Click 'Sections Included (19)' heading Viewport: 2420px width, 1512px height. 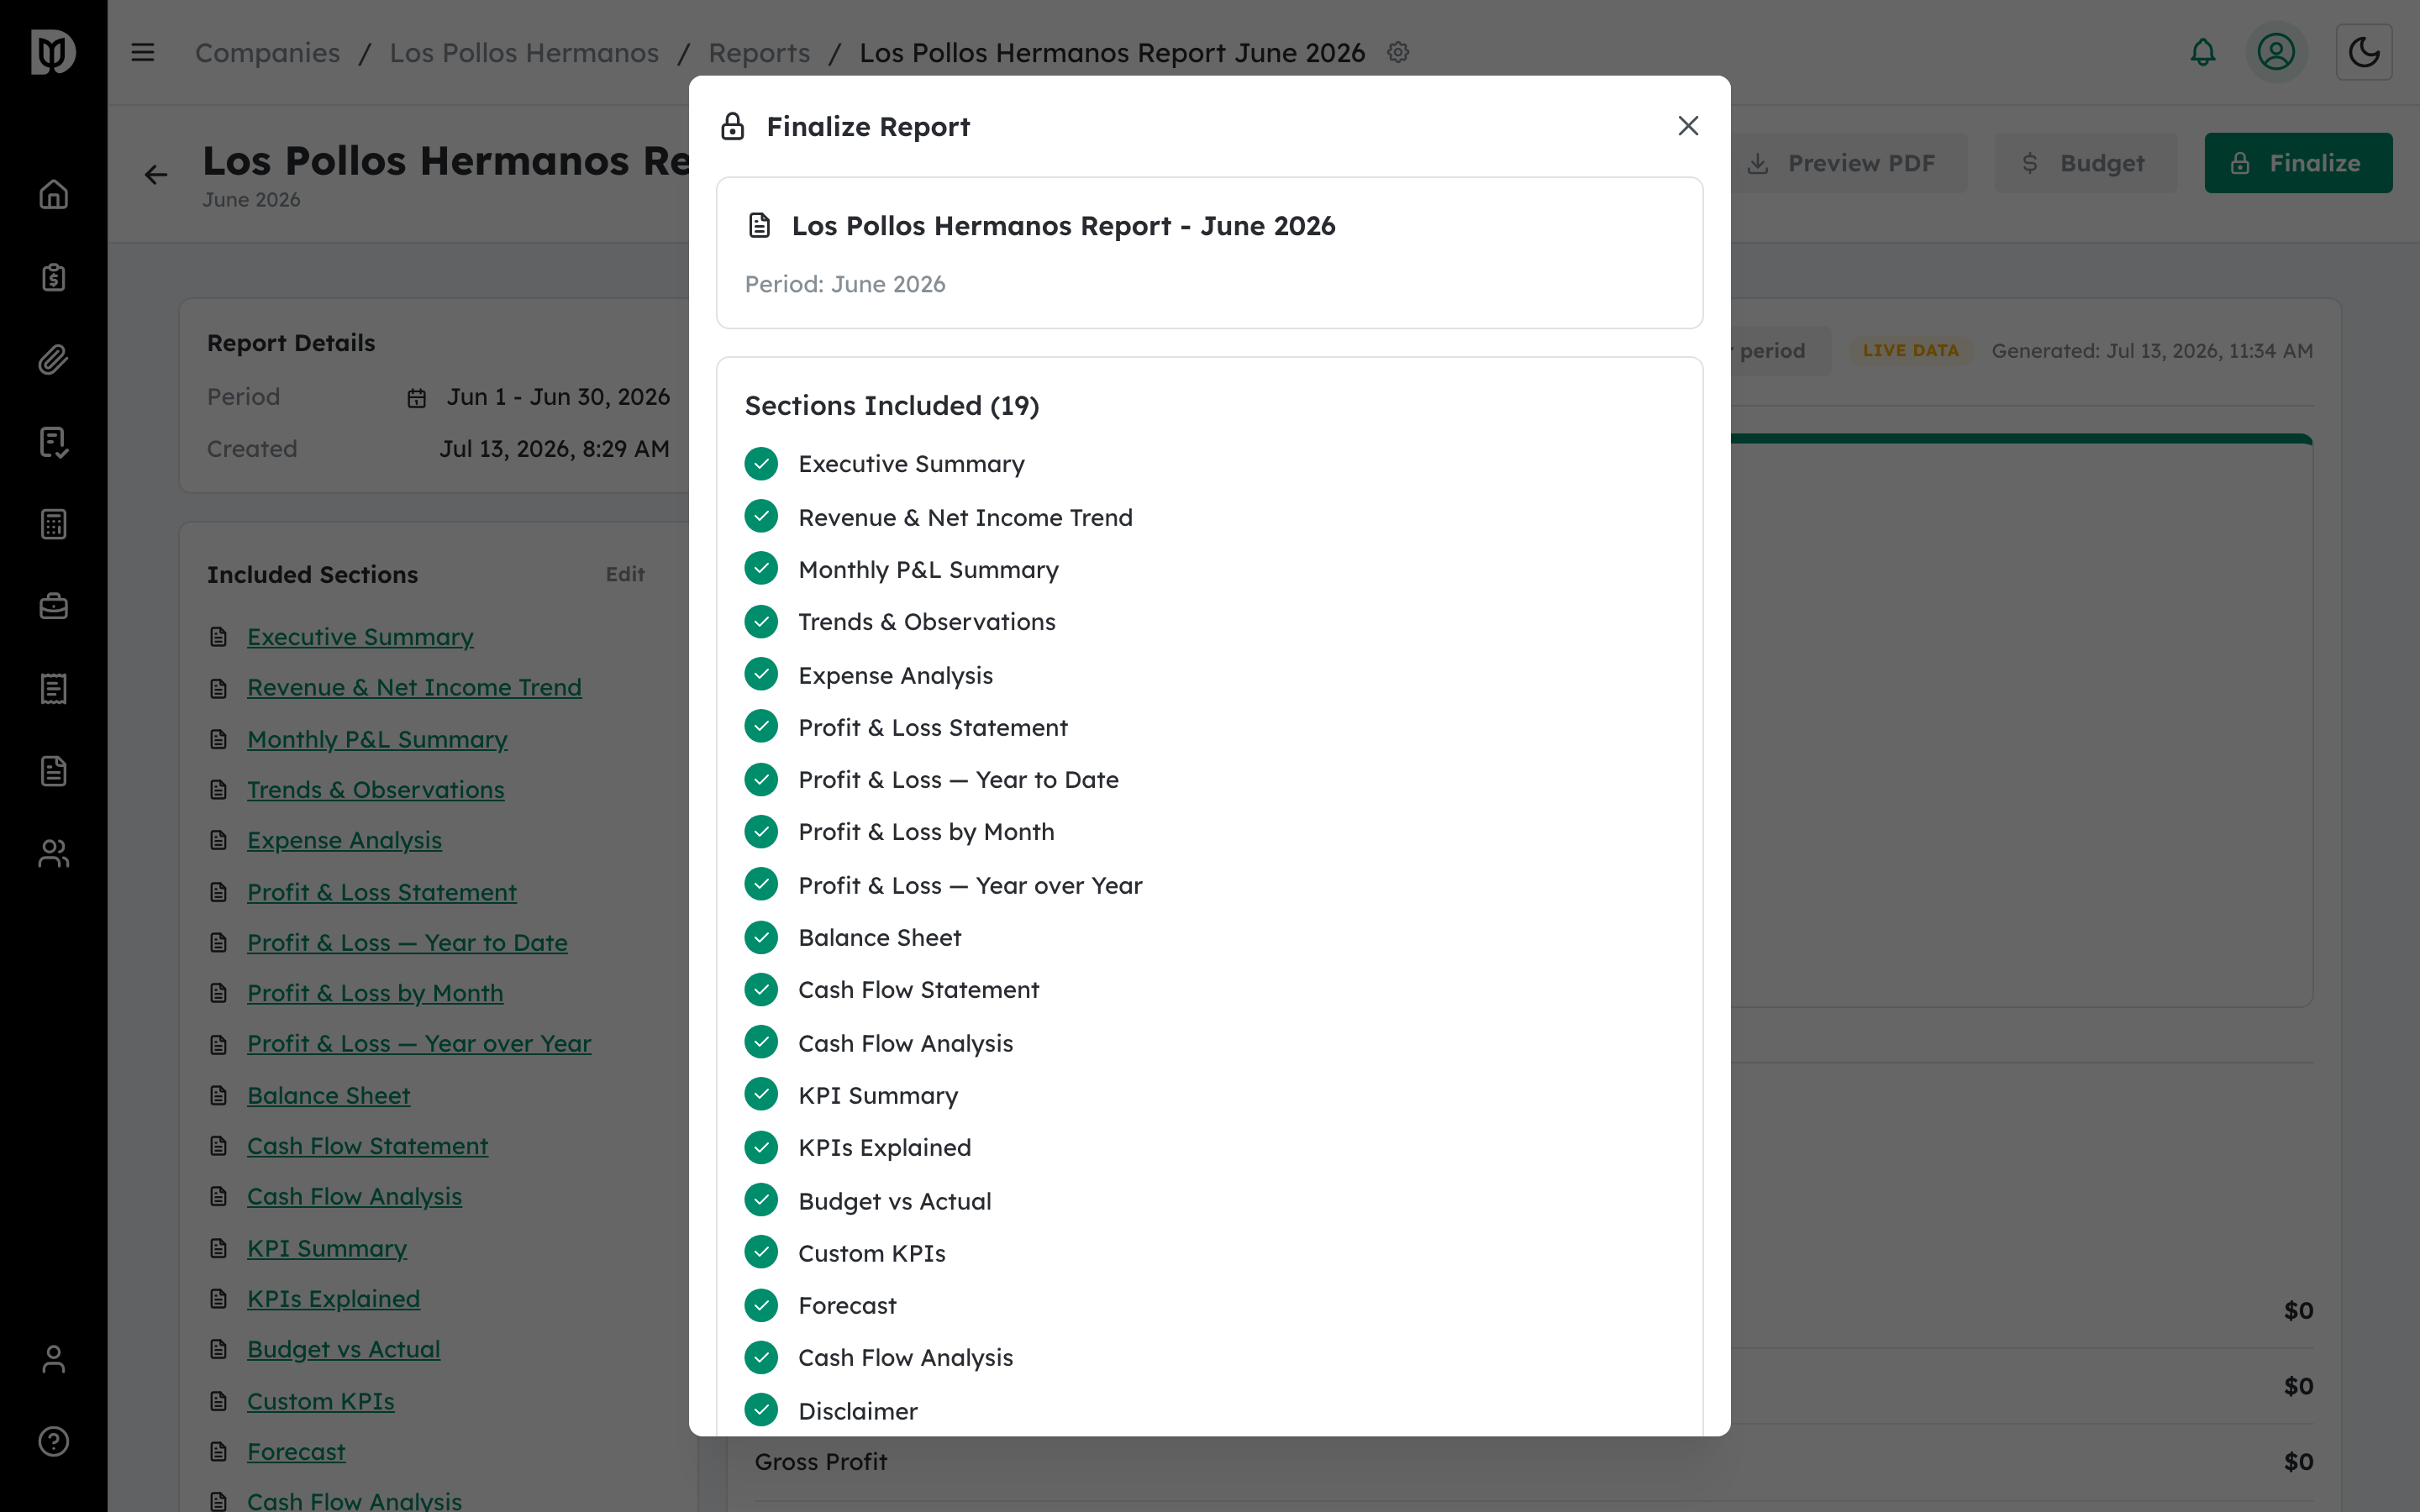892,406
